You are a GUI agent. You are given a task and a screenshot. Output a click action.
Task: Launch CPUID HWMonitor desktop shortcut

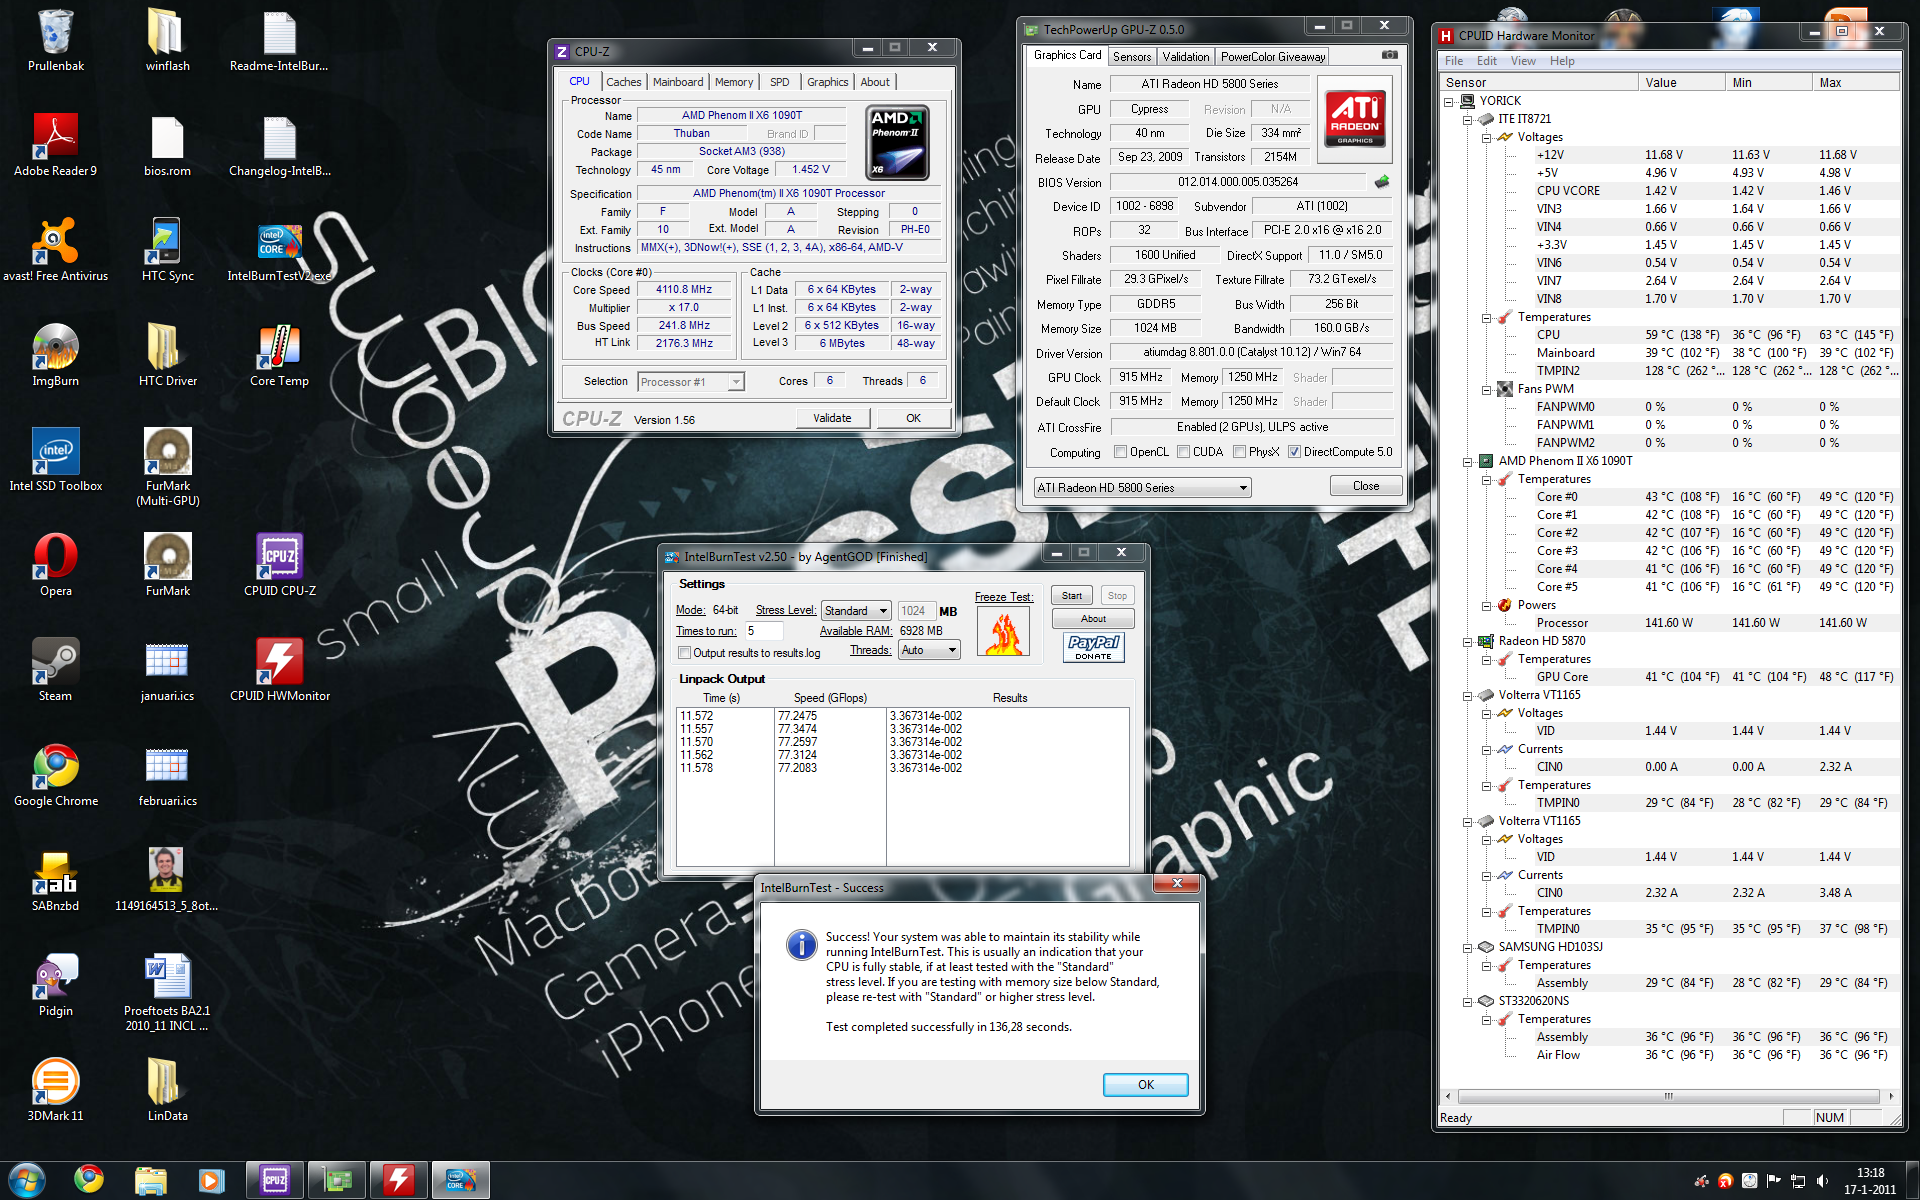click(279, 670)
